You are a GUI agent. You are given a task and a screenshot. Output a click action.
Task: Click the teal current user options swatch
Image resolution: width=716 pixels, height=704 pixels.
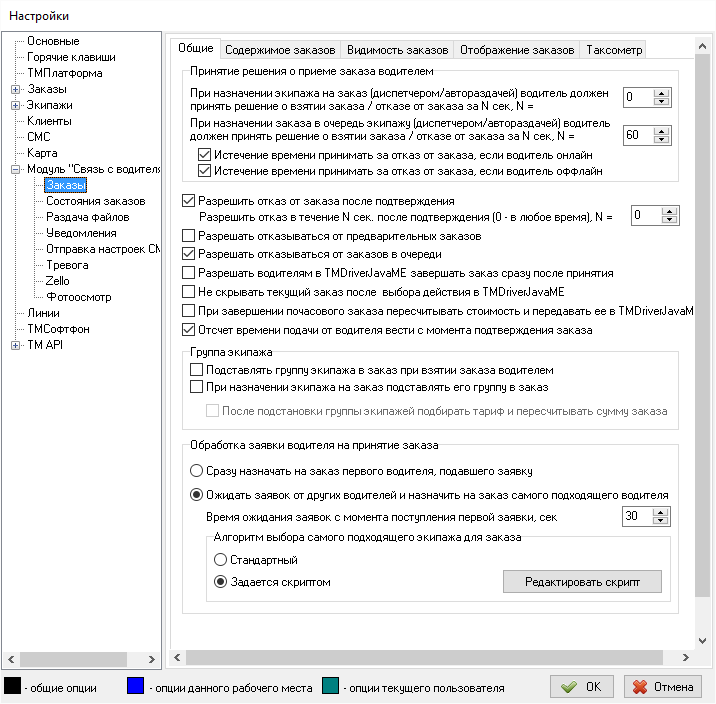pos(330,687)
